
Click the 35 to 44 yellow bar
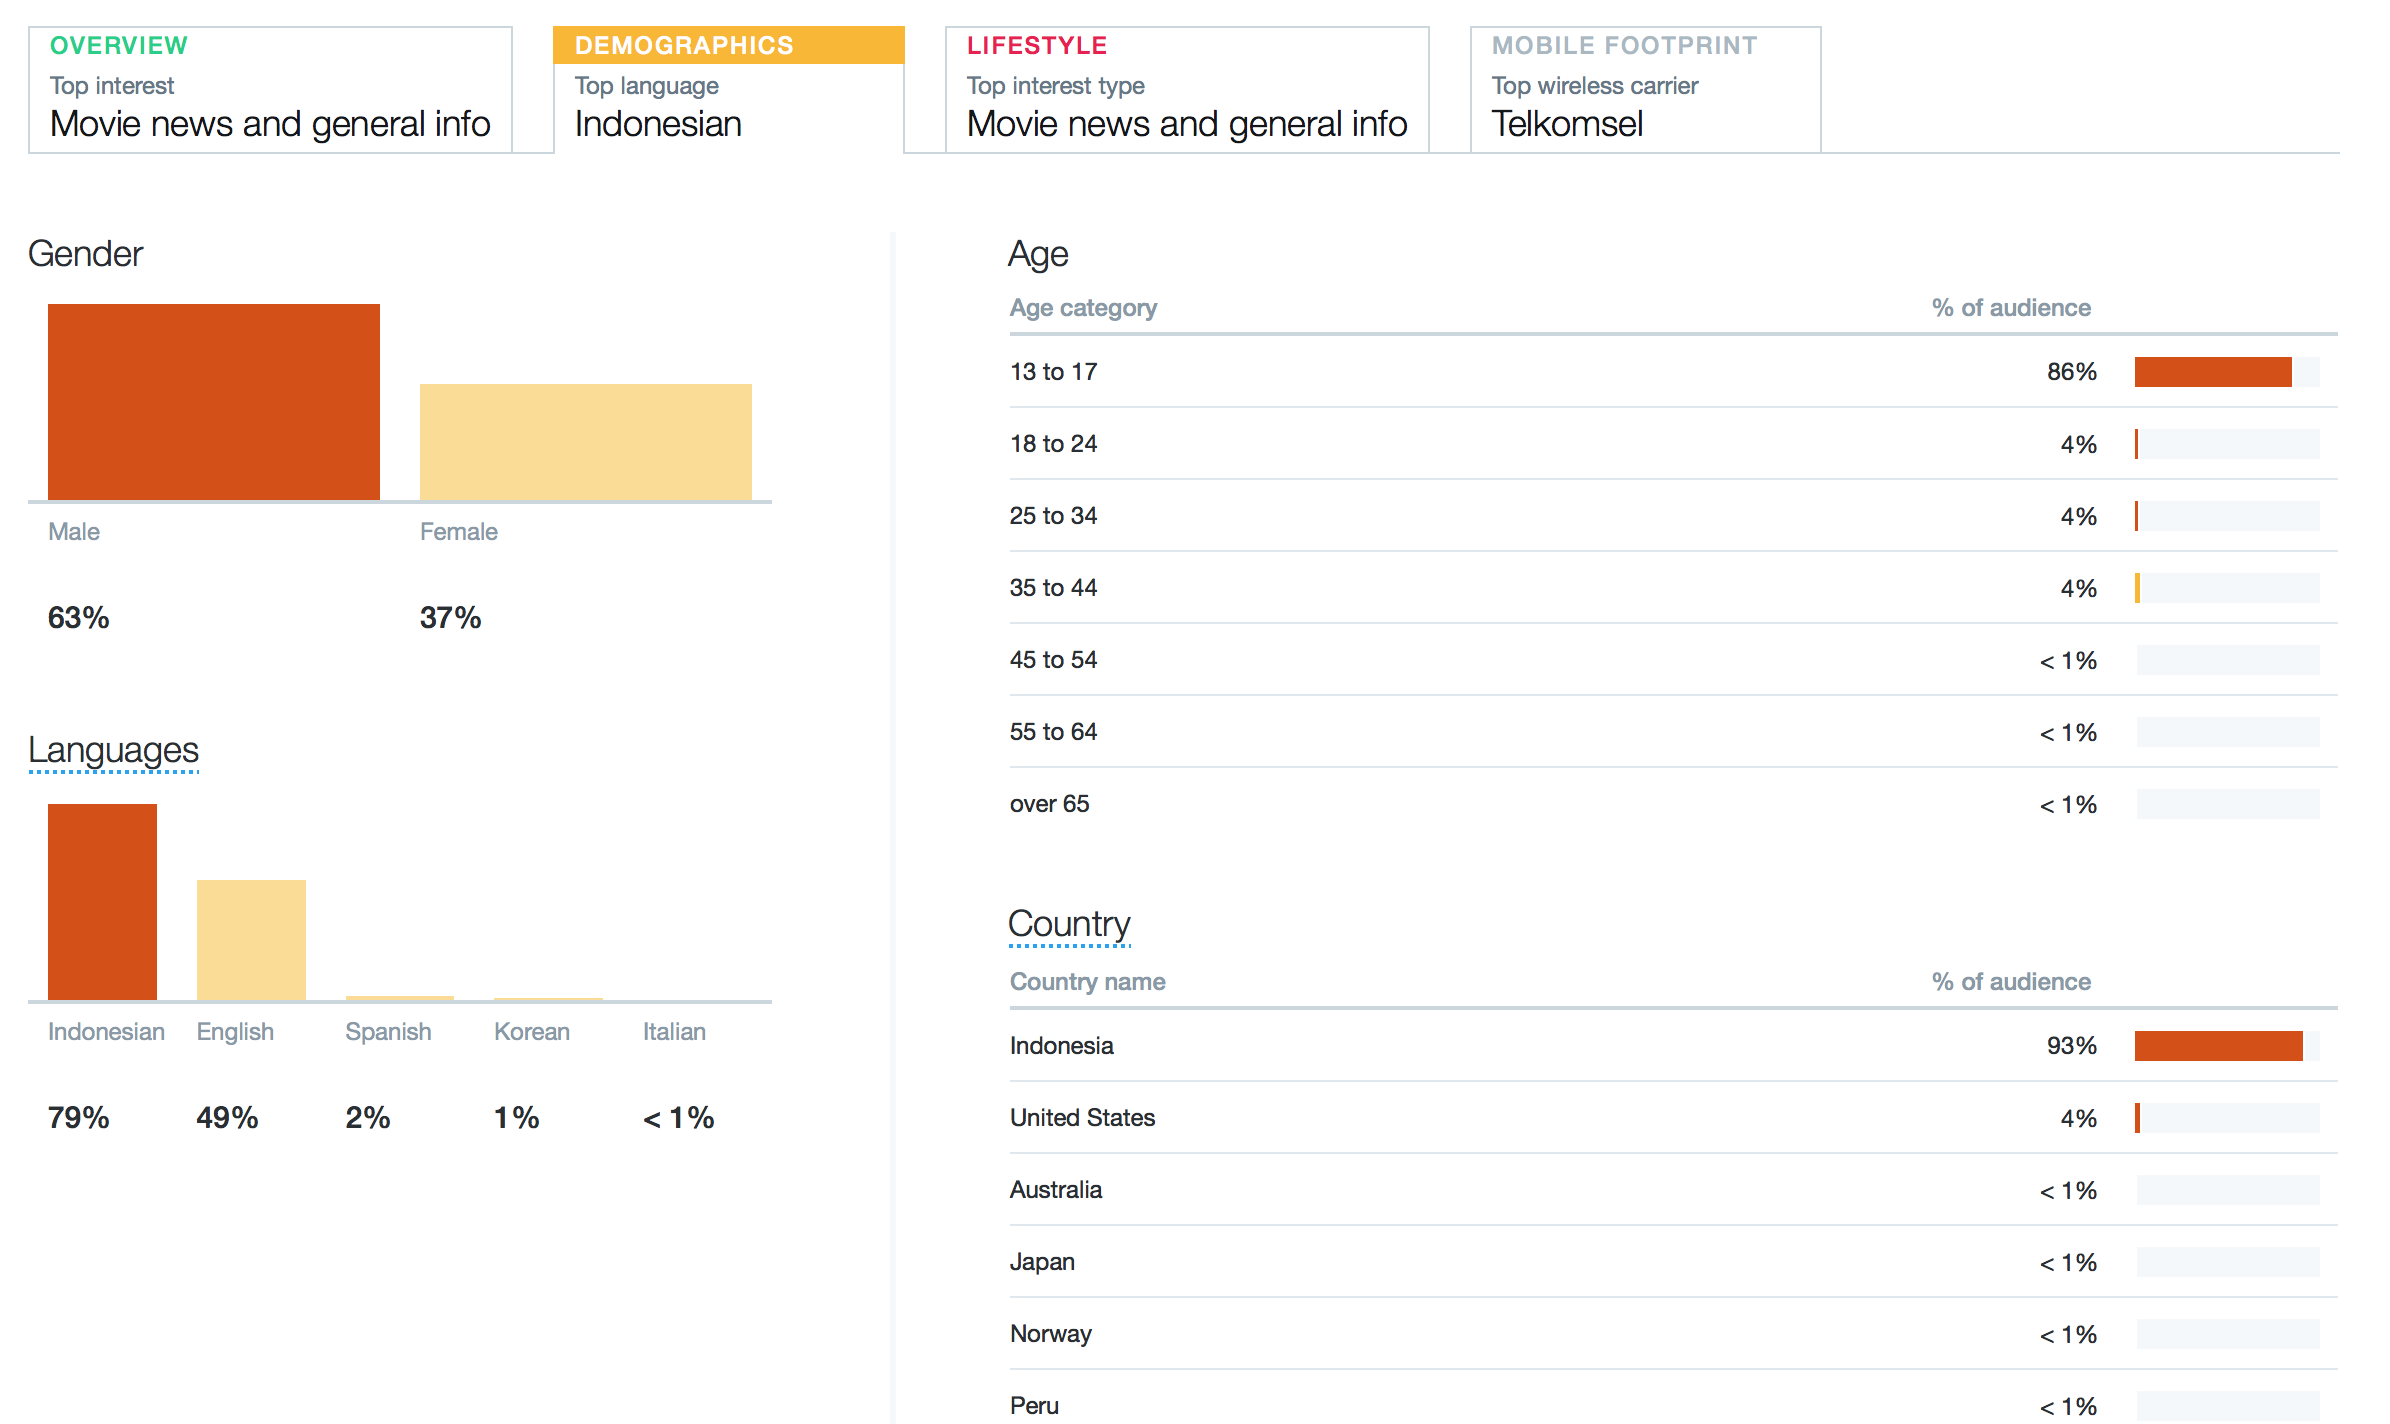[2138, 588]
